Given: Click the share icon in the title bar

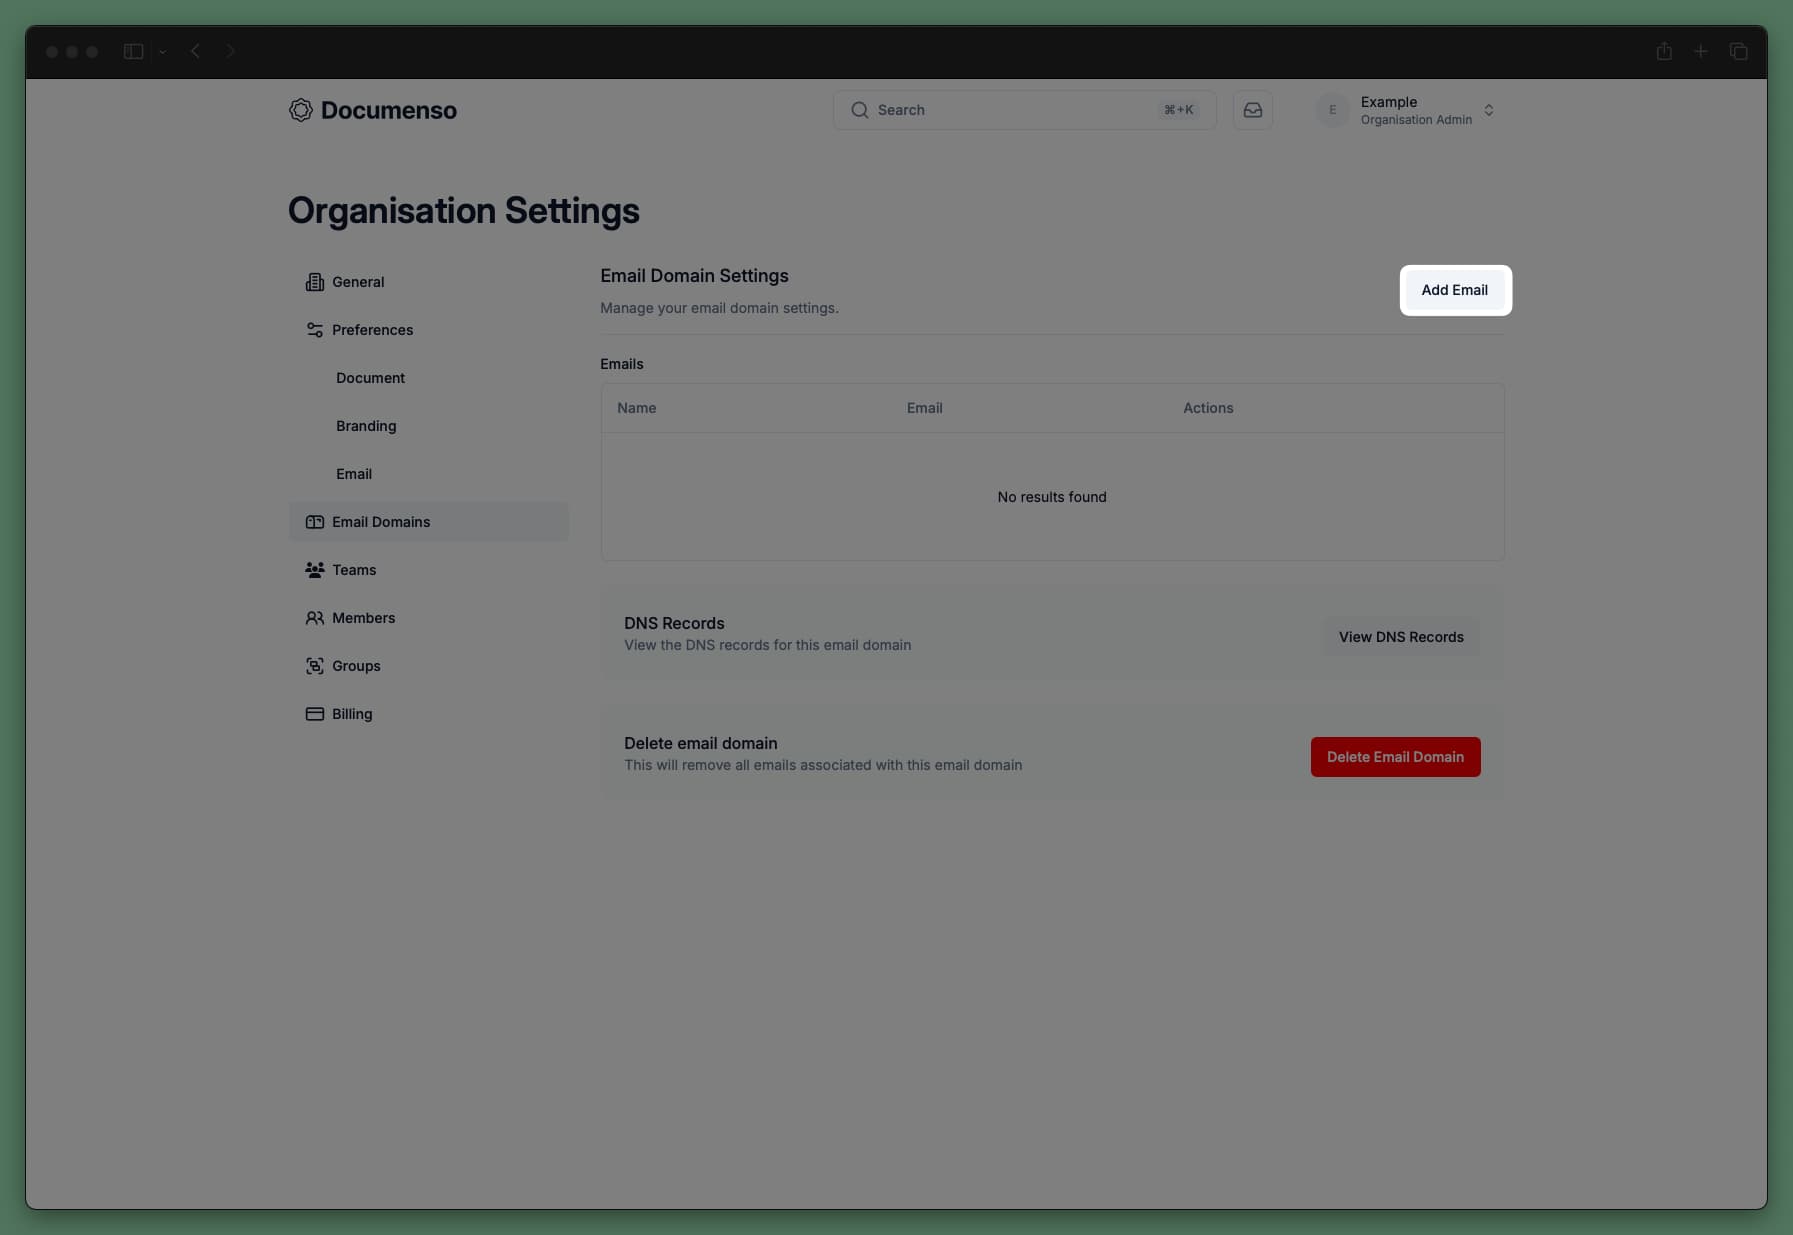Looking at the screenshot, I should point(1663,51).
